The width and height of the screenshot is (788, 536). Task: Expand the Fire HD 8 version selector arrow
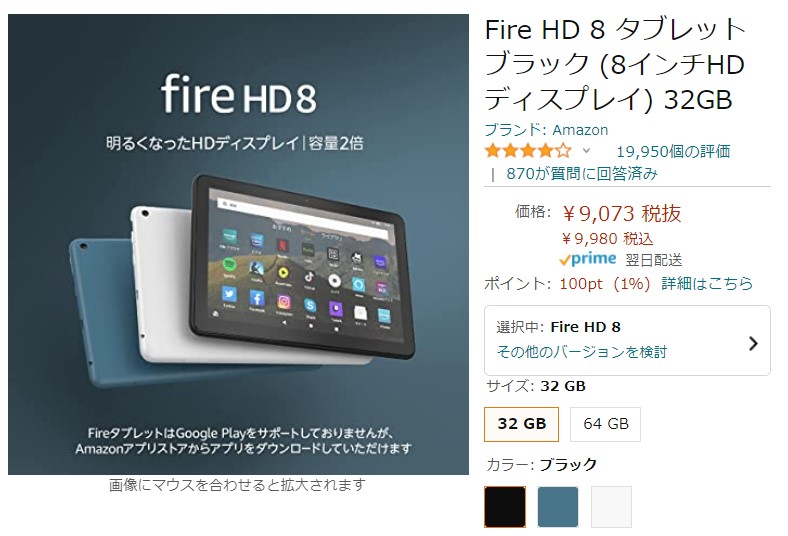click(x=753, y=344)
